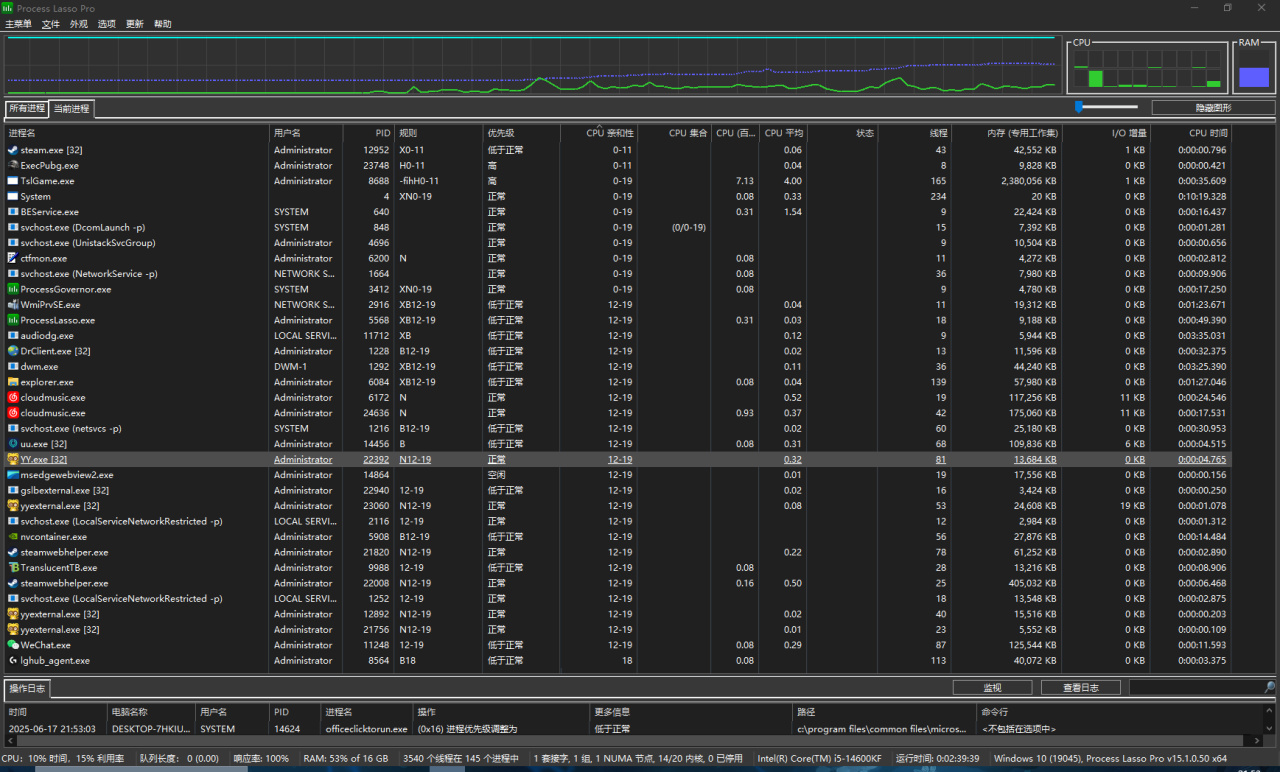Switch to the 所有进程 tab
The width and height of the screenshot is (1280, 772).
(x=27, y=108)
